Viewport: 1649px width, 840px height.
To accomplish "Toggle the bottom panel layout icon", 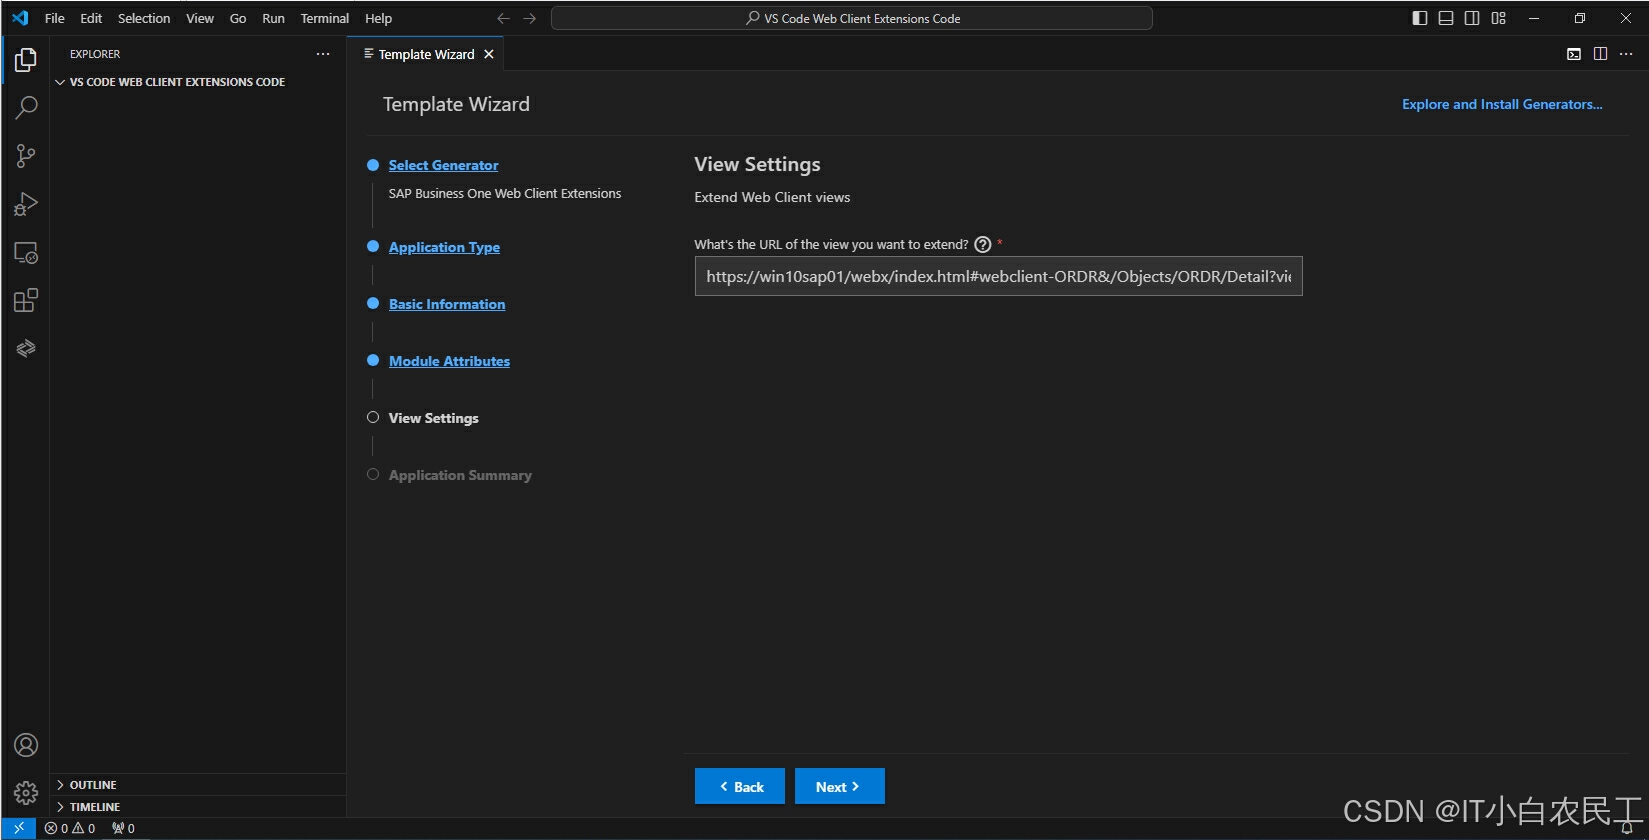I will 1446,18.
